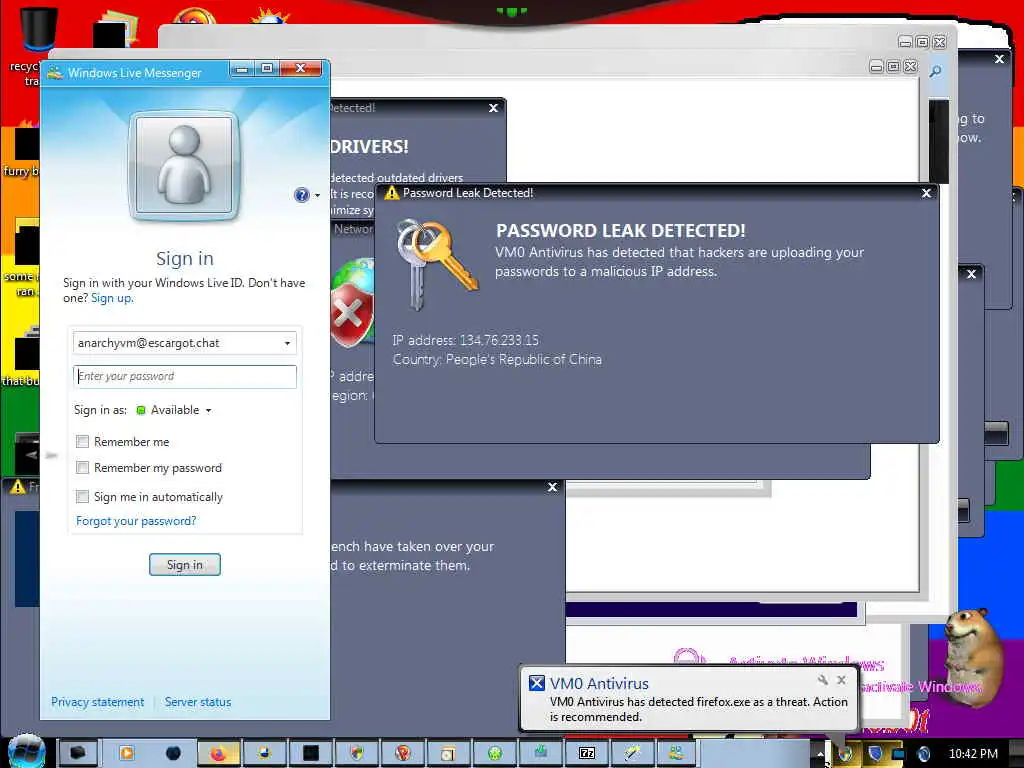Screen dimensions: 1024x768
Task: Expand the anarchyvm@escargot.chat account dropdown
Action: point(287,343)
